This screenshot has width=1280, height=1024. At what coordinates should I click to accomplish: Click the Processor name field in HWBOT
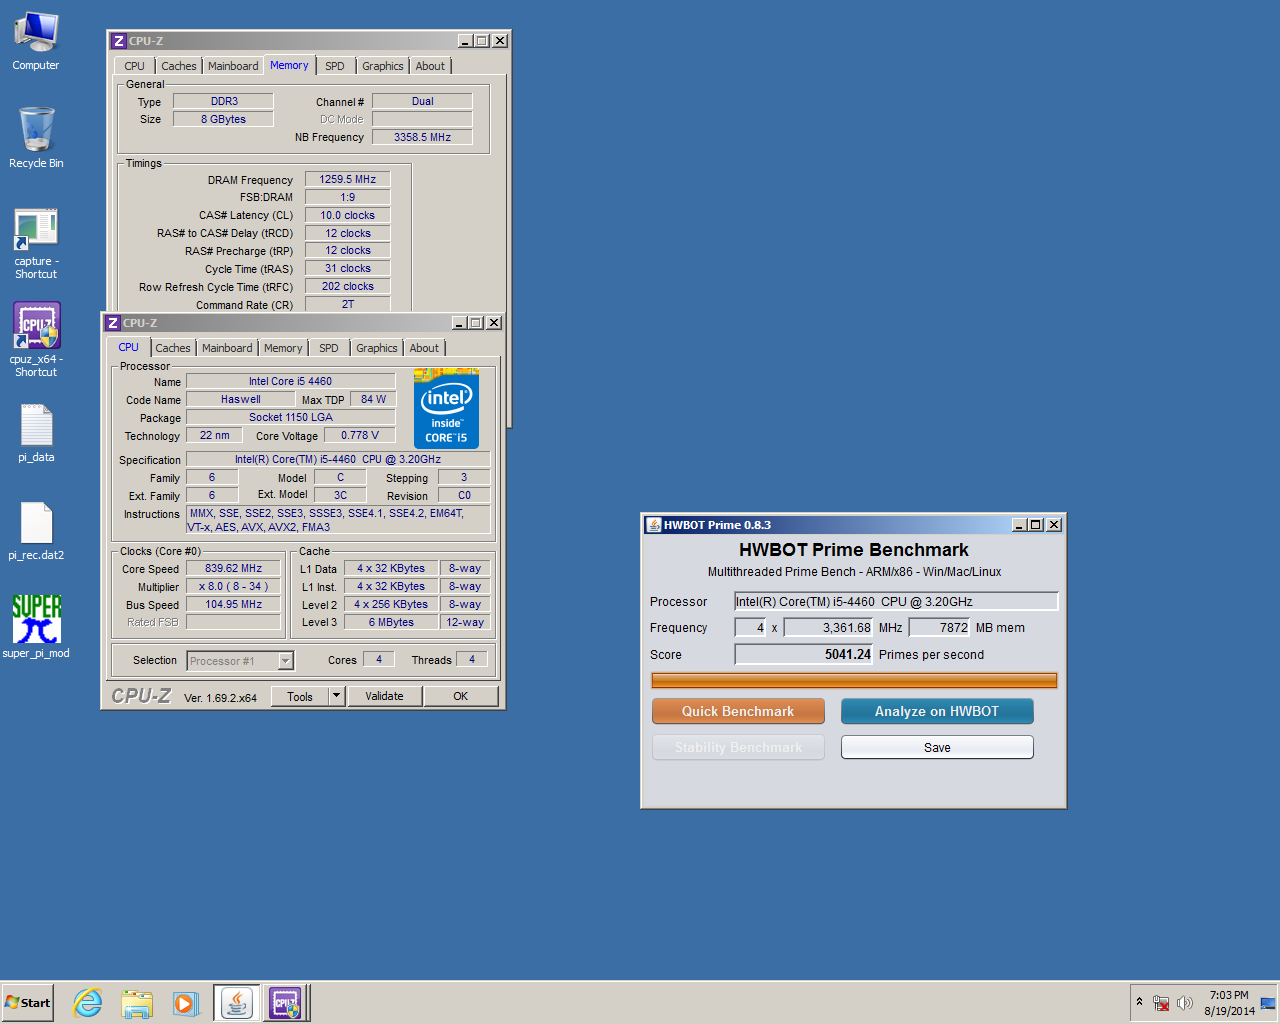coord(896,601)
